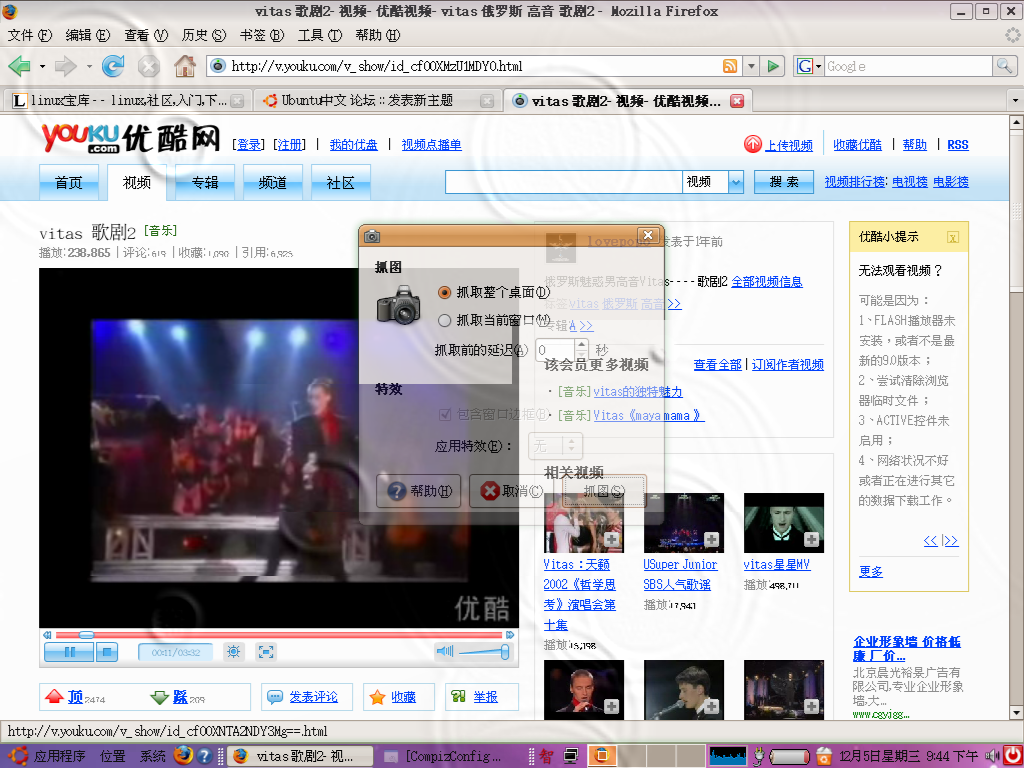This screenshot has width=1024, height=768.
Task: Click the 抓图 capture button
Action: (x=604, y=491)
